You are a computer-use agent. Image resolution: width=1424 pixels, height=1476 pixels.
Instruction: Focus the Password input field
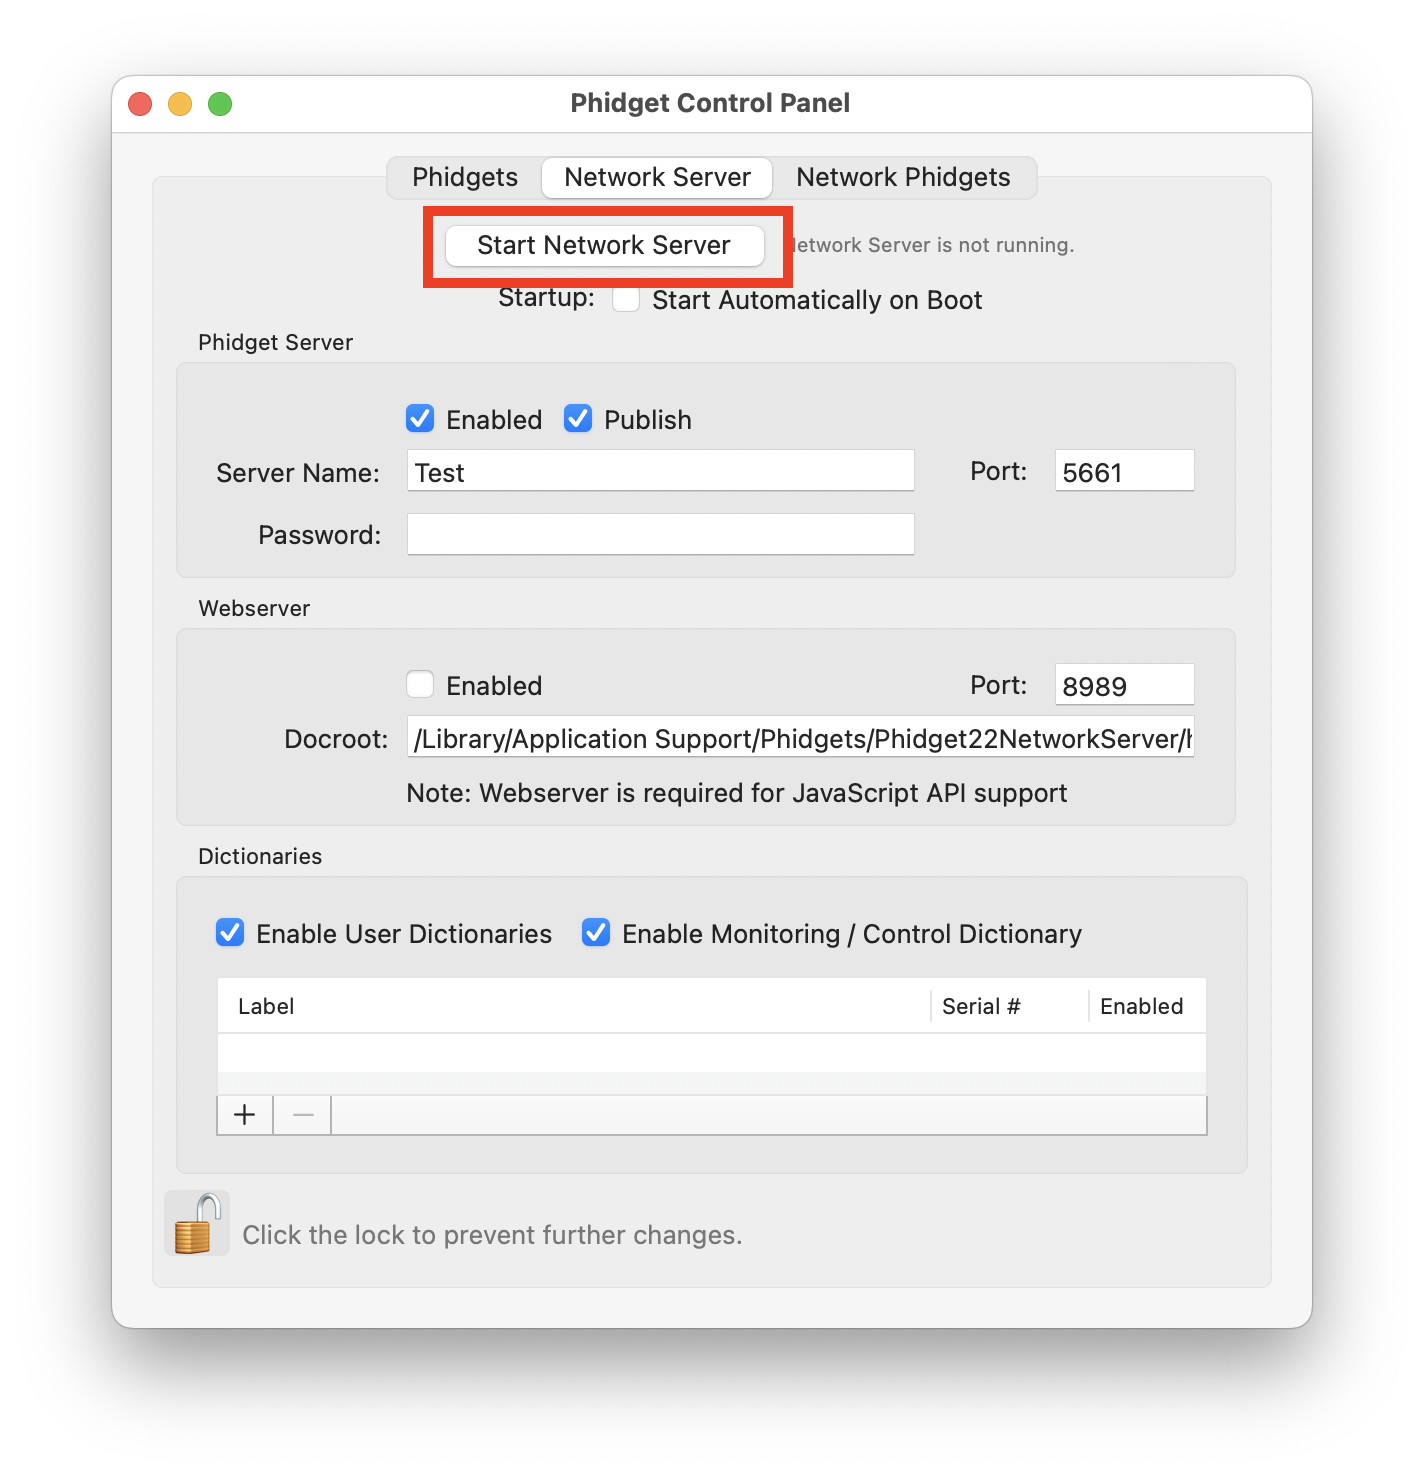tap(660, 534)
